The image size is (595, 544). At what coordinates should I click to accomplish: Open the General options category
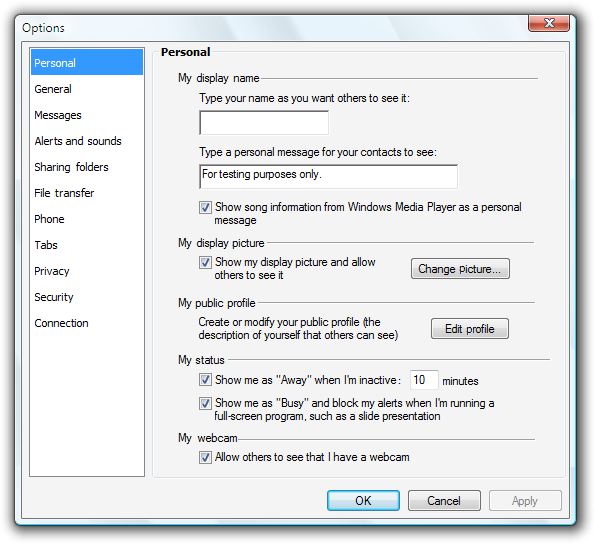pyautogui.click(x=87, y=89)
